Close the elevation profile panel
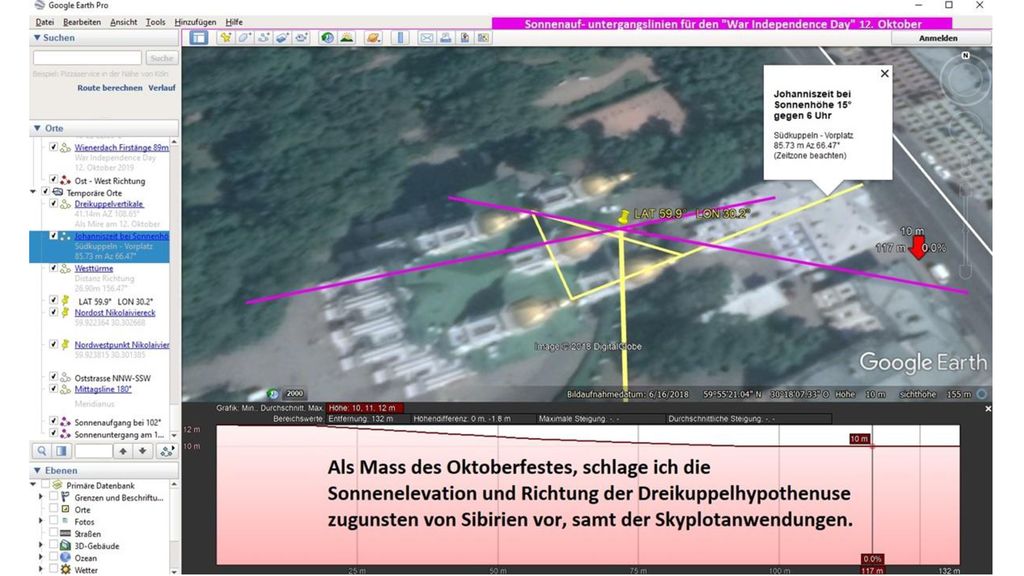Screen dimensions: 1024x576 [x=987, y=409]
